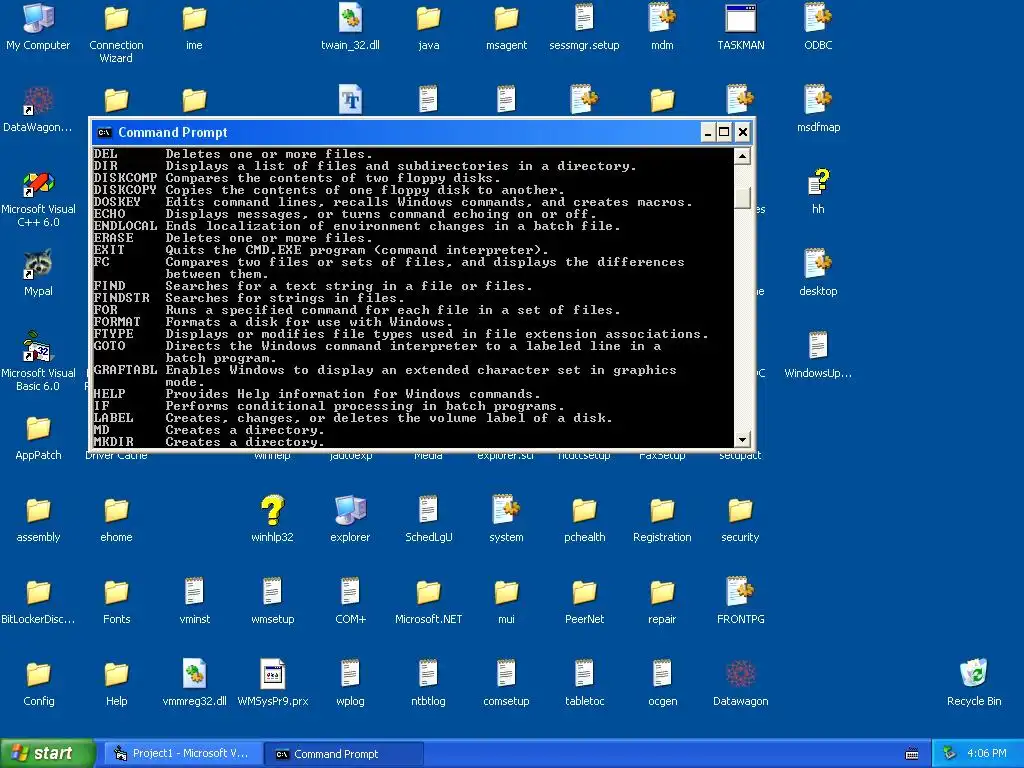
Task: Select the WMSysPr9.prx file icon
Action: point(272,675)
